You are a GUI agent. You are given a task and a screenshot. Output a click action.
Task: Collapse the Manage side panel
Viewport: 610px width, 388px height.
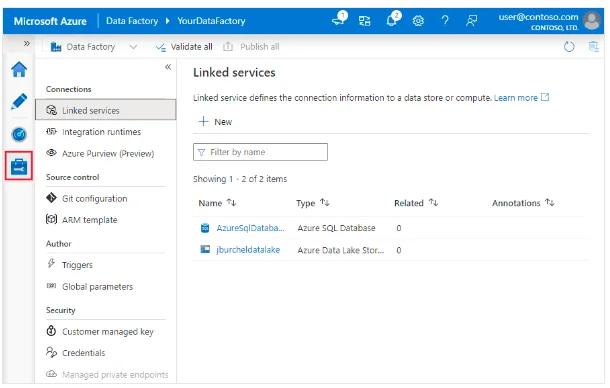click(x=168, y=67)
